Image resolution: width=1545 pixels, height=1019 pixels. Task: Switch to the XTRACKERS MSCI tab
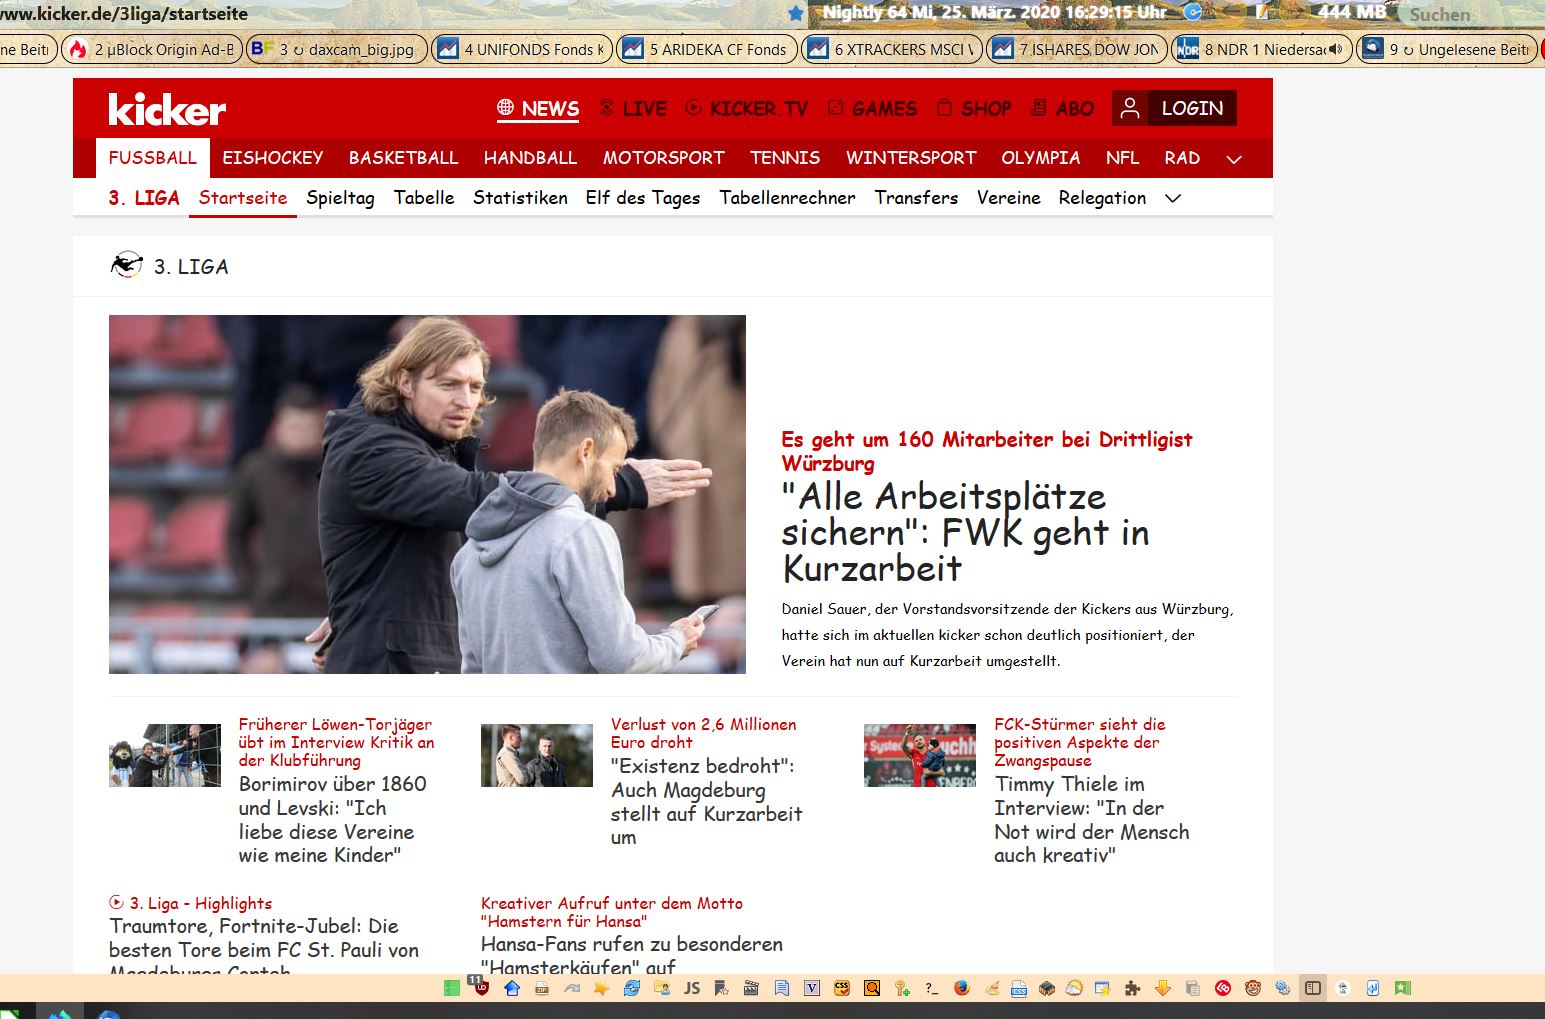(892, 49)
